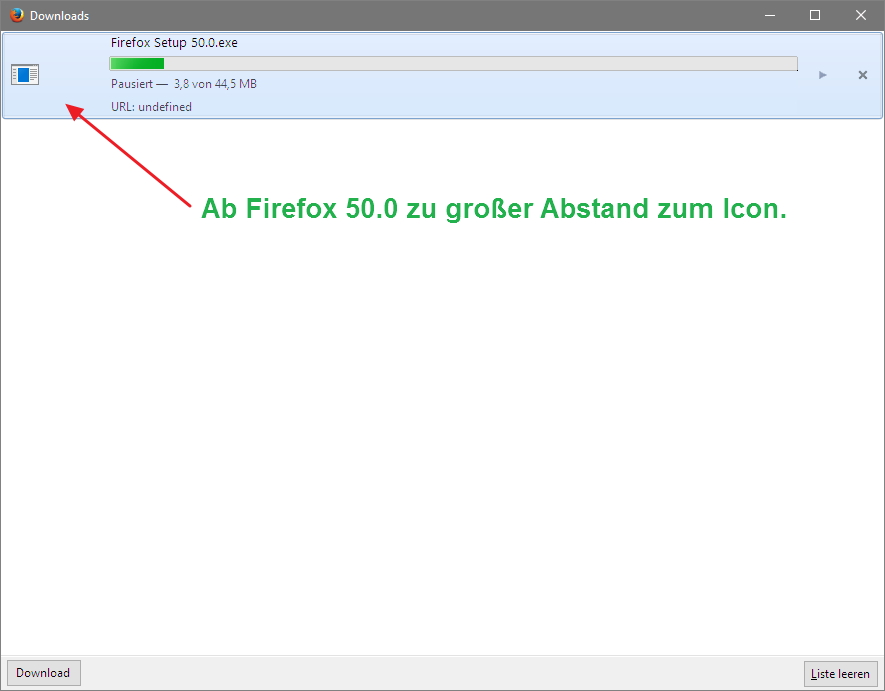Click the 'URL: undefined' text
The image size is (885, 691).
(x=151, y=107)
